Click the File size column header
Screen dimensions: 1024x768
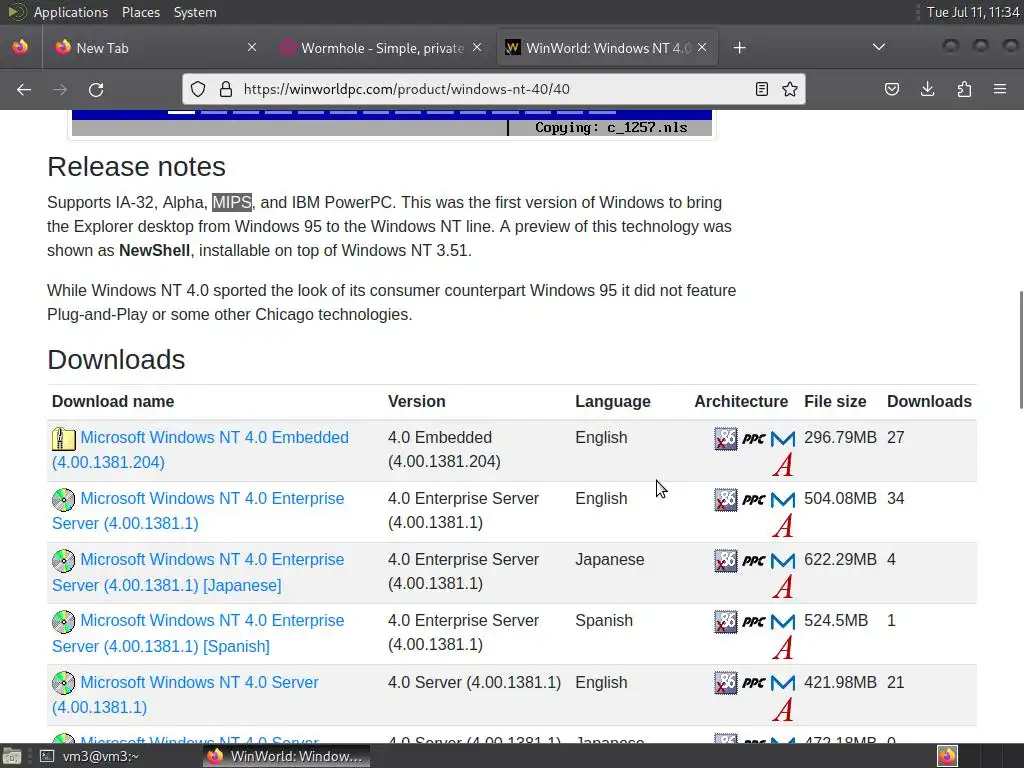[x=835, y=402]
